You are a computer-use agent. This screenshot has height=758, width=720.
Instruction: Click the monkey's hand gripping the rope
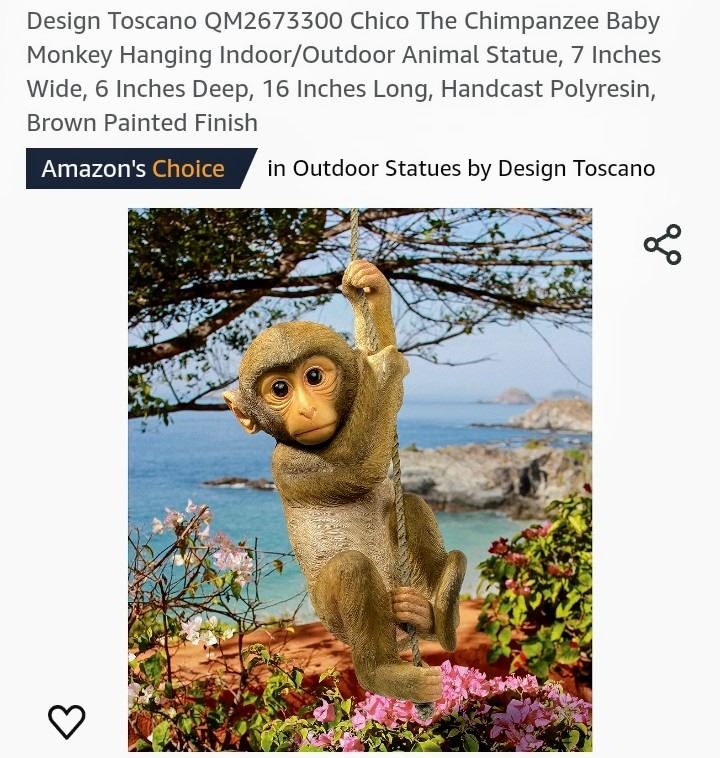tap(364, 278)
